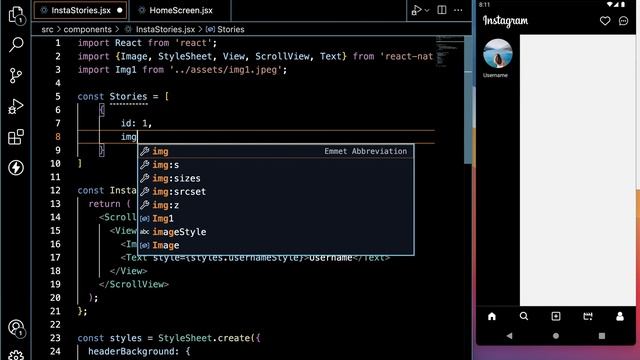640x360 pixels.
Task: Open the run button dropdown arrow
Action: point(427,10)
